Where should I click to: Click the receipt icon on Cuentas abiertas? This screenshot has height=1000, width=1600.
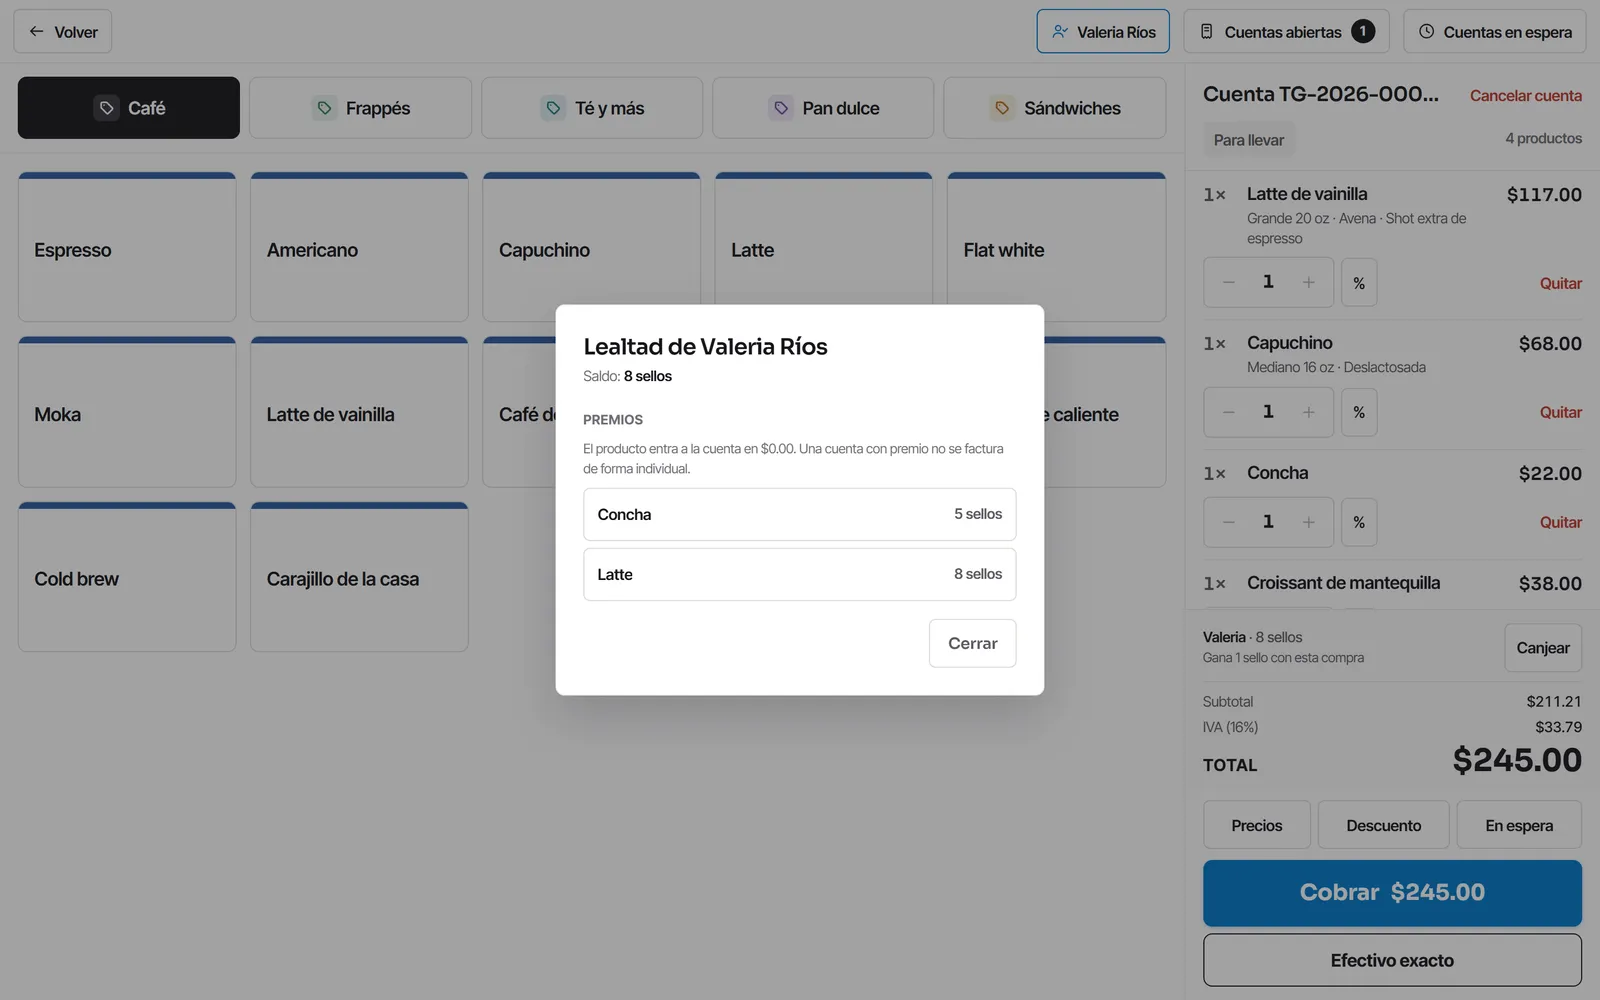[x=1207, y=31]
